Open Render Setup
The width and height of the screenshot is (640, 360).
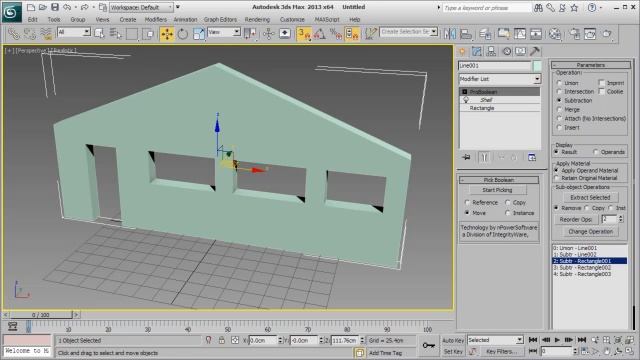(575, 34)
